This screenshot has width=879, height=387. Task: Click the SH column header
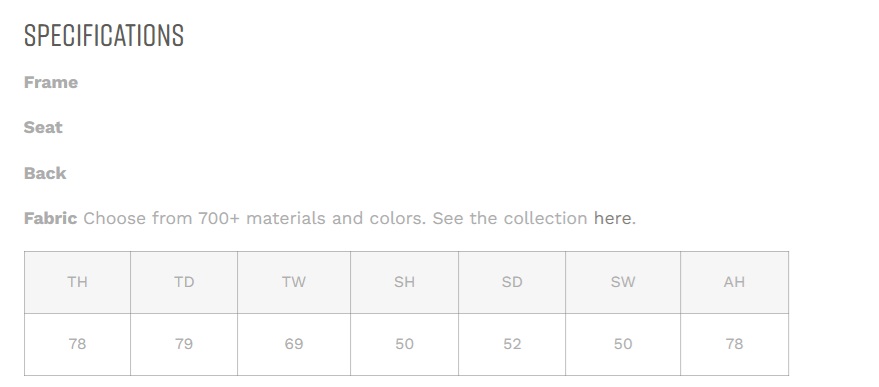click(x=404, y=282)
